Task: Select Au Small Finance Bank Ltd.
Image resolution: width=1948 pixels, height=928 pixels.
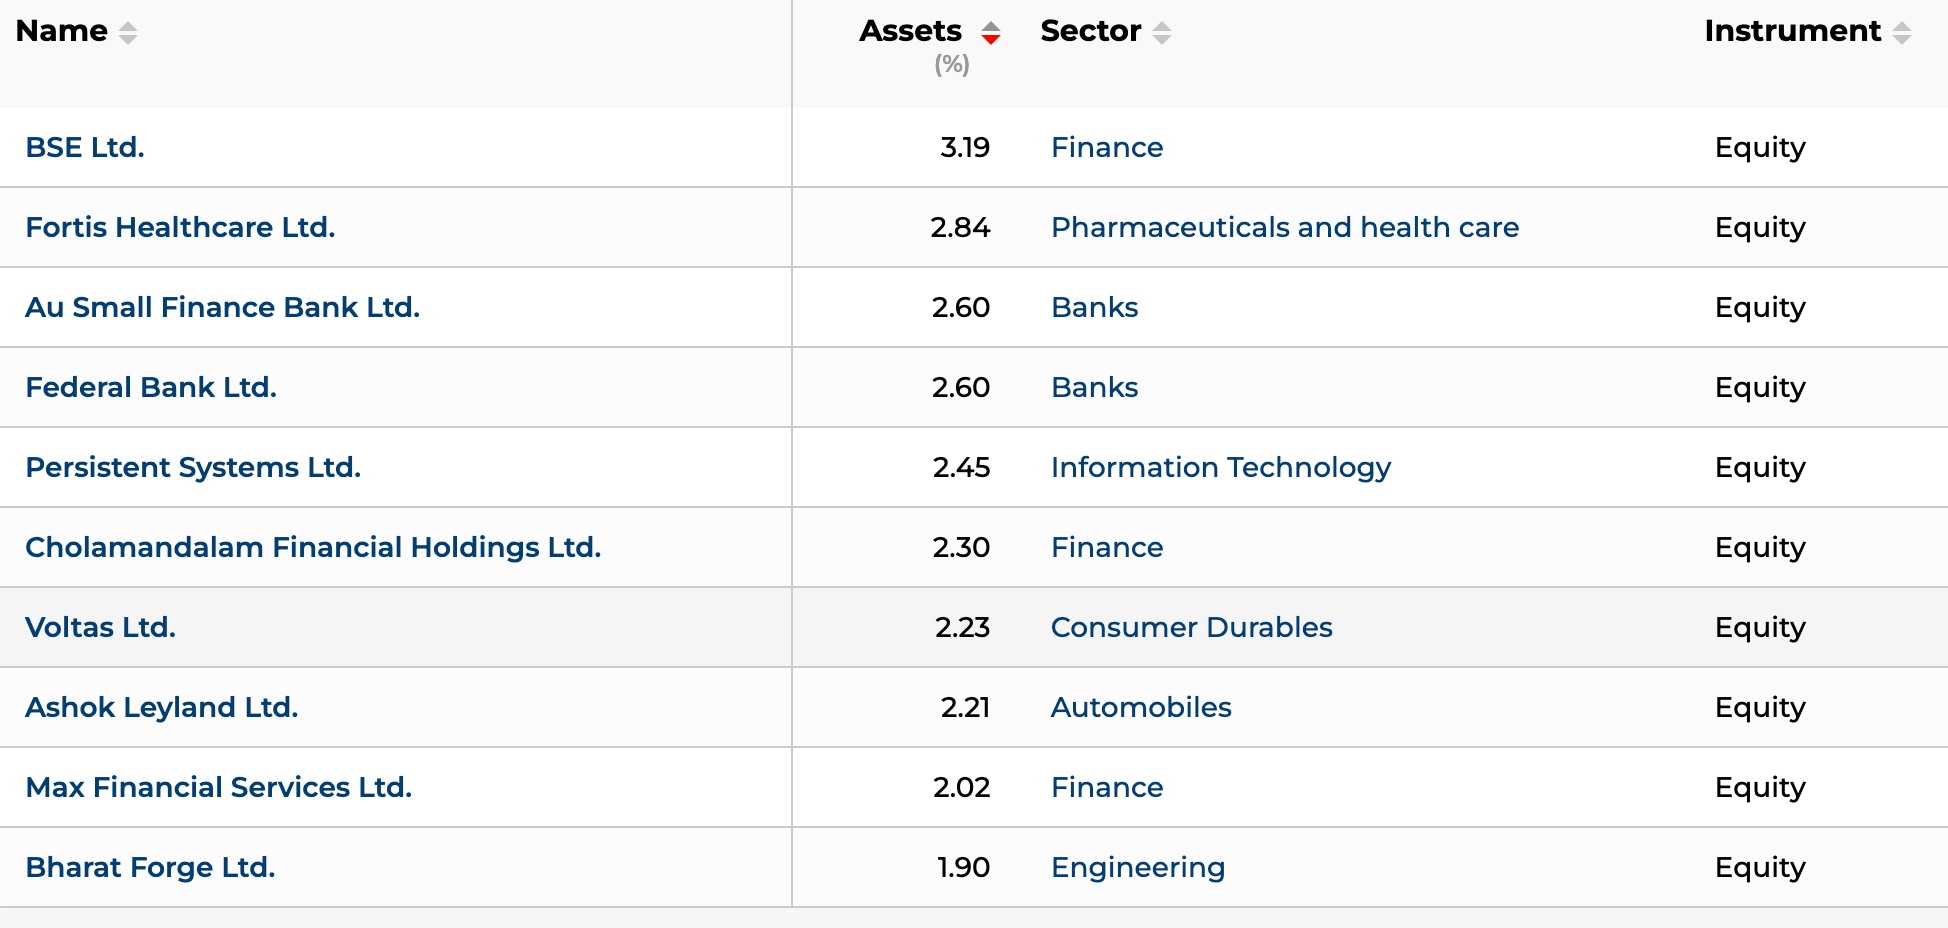Action: tap(222, 307)
